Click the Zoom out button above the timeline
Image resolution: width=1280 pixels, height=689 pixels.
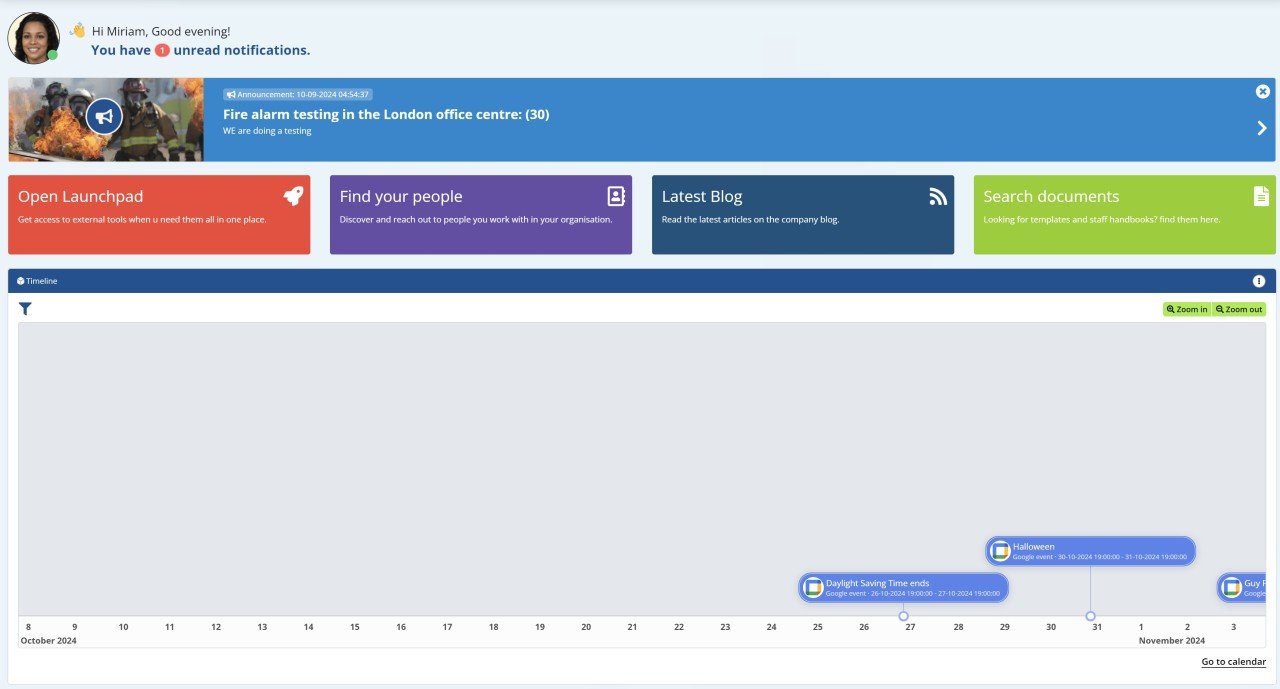coord(1238,309)
